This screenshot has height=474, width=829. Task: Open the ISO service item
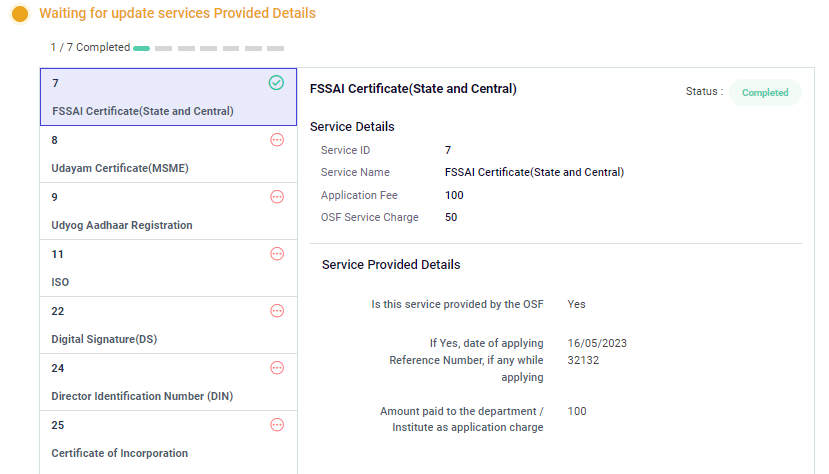(x=60, y=282)
